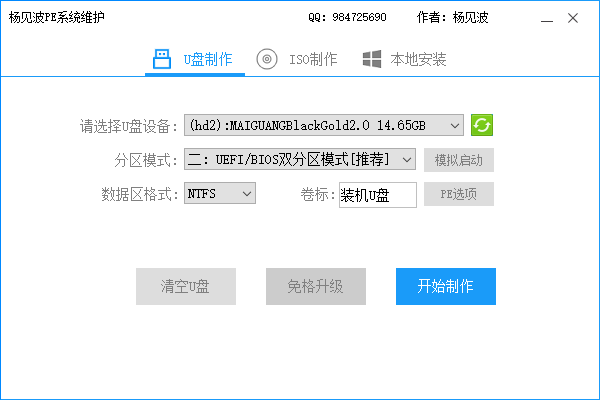Refresh the U盘 device list with green icon
The image size is (600, 400).
pyautogui.click(x=482, y=125)
